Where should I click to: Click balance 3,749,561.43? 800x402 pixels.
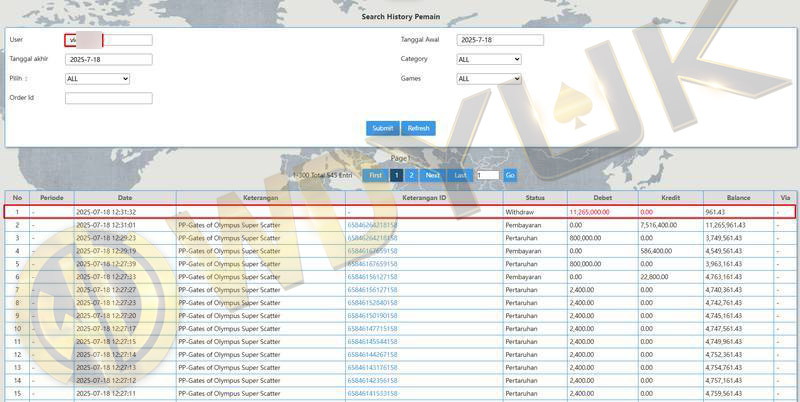pyautogui.click(x=723, y=238)
